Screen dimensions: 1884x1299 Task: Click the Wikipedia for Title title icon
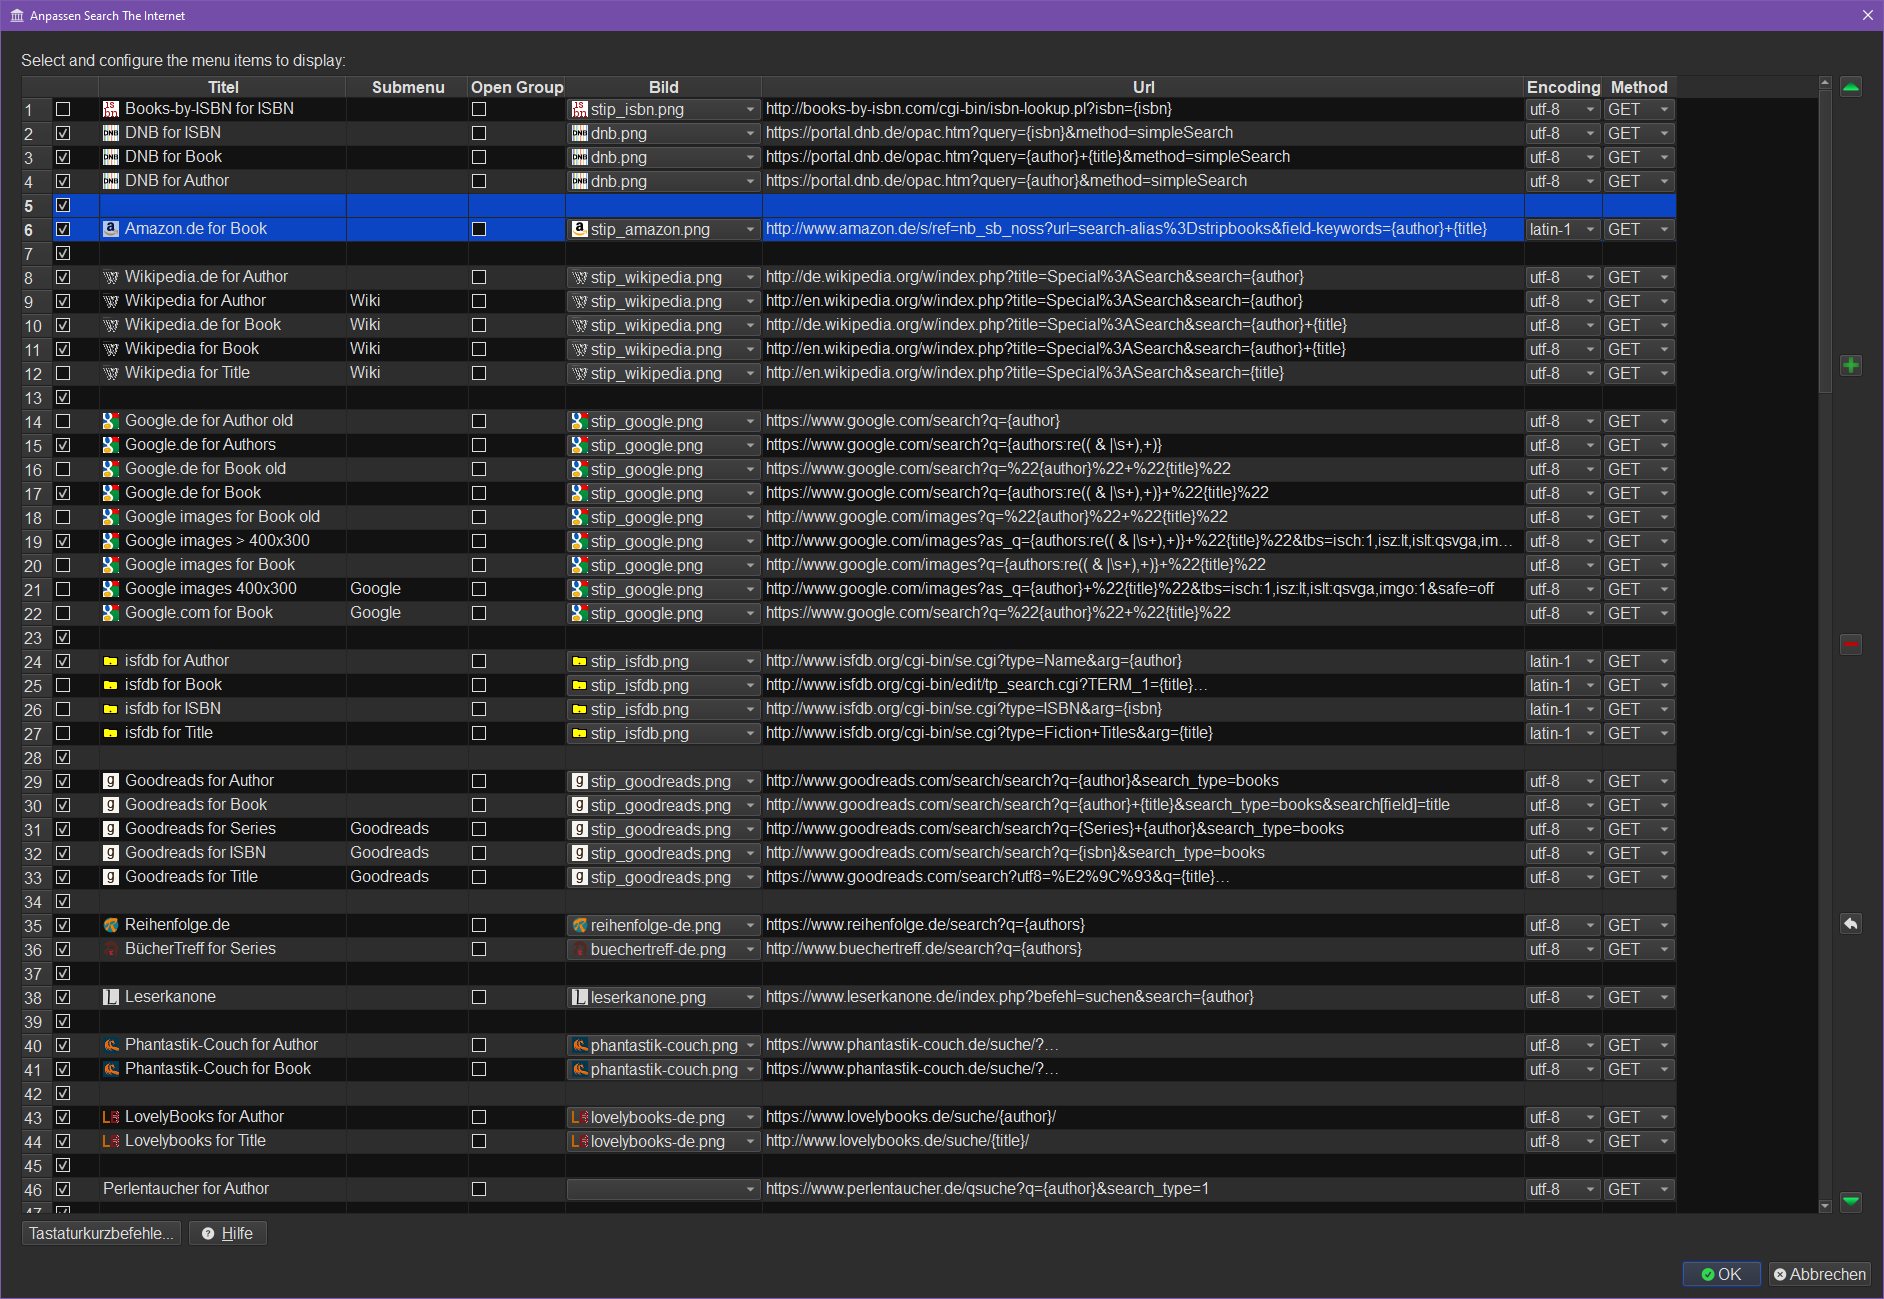[111, 373]
